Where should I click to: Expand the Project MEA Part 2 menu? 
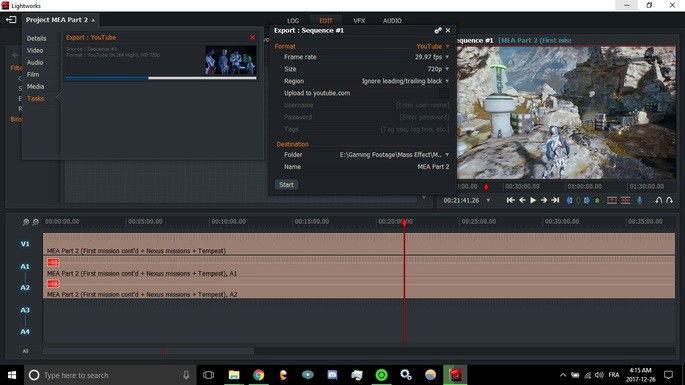point(60,20)
